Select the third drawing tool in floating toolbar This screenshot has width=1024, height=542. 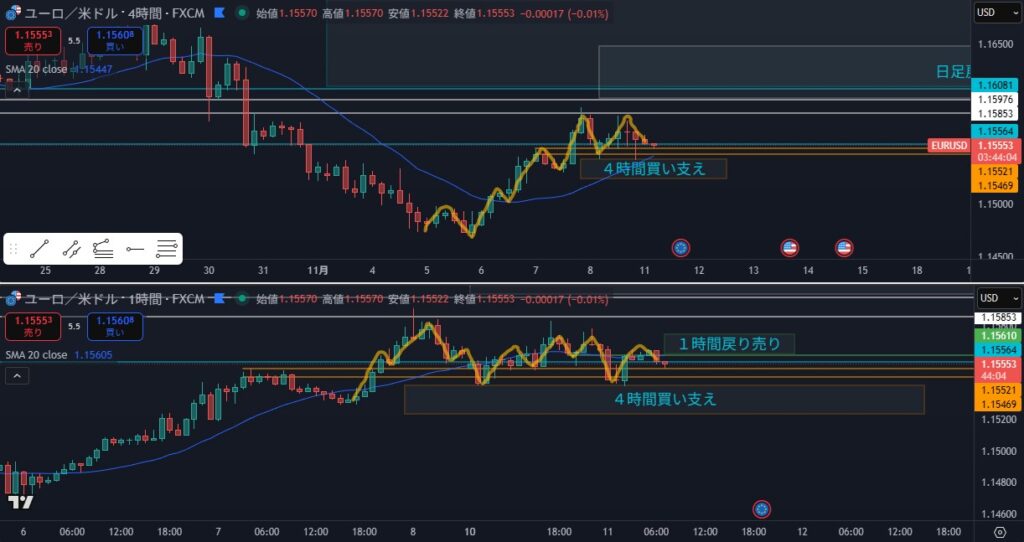click(102, 249)
